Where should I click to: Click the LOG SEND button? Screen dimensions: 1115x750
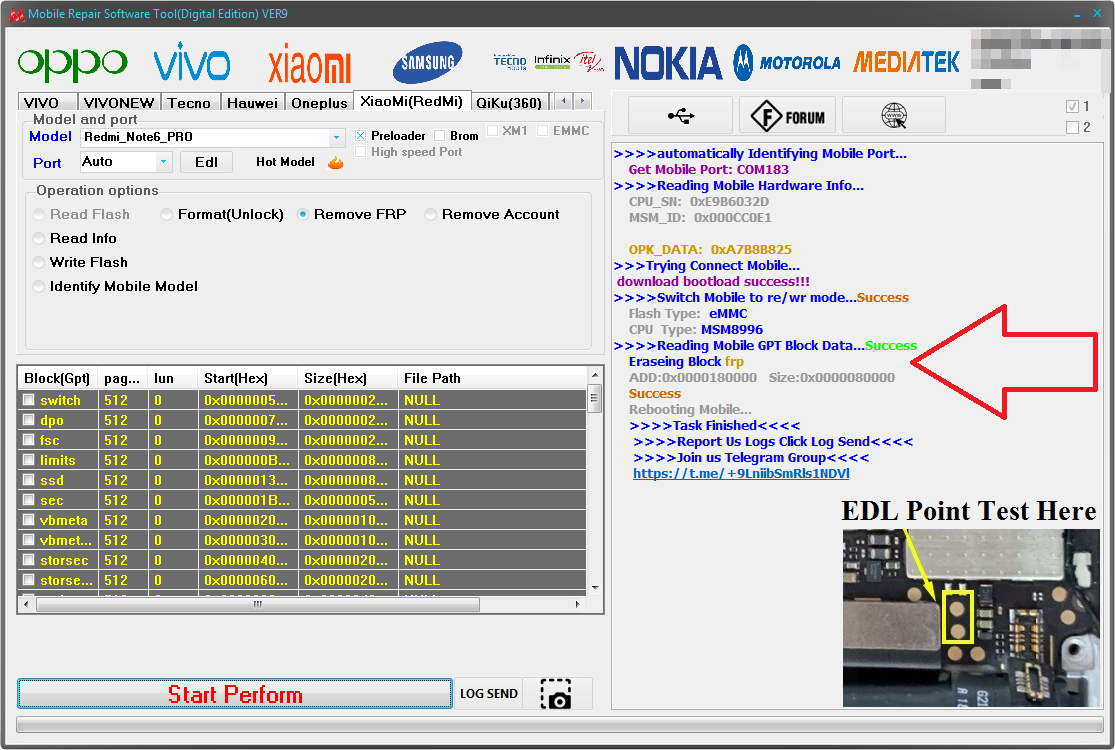tap(489, 694)
